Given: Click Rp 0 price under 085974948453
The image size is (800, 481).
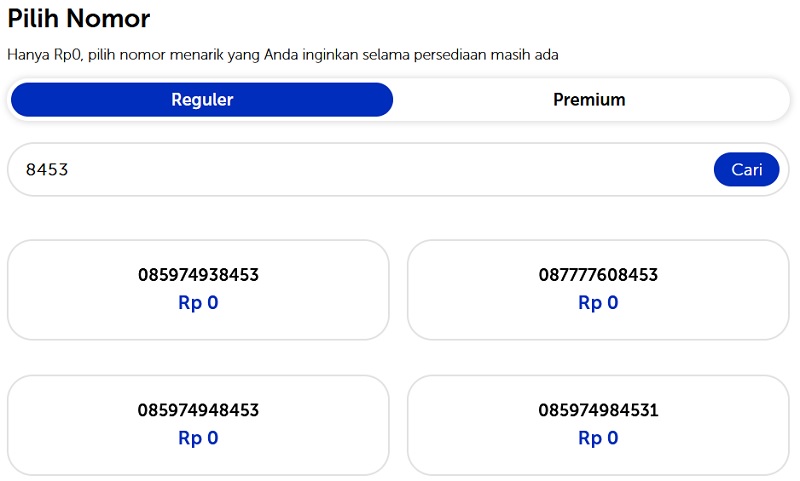Looking at the screenshot, I should tap(198, 438).
